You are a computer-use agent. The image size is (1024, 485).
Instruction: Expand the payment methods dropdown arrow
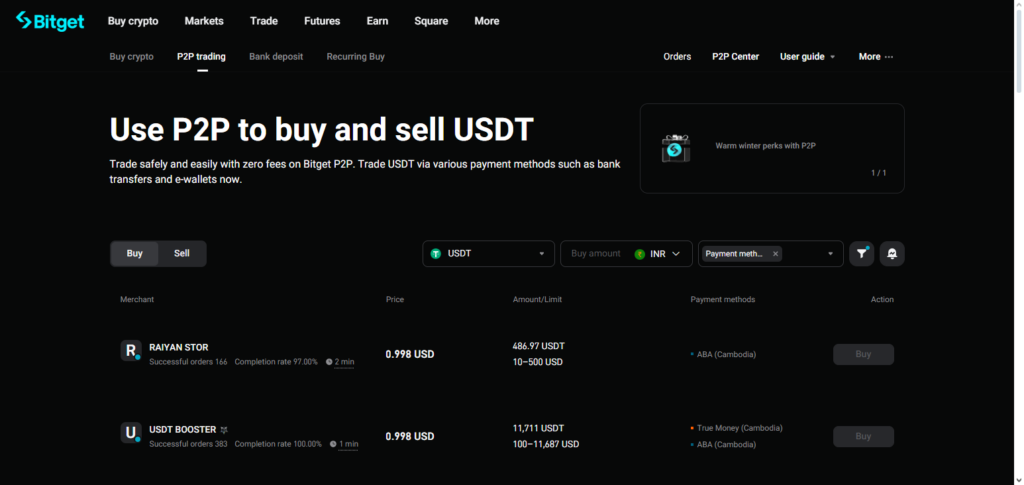point(831,254)
